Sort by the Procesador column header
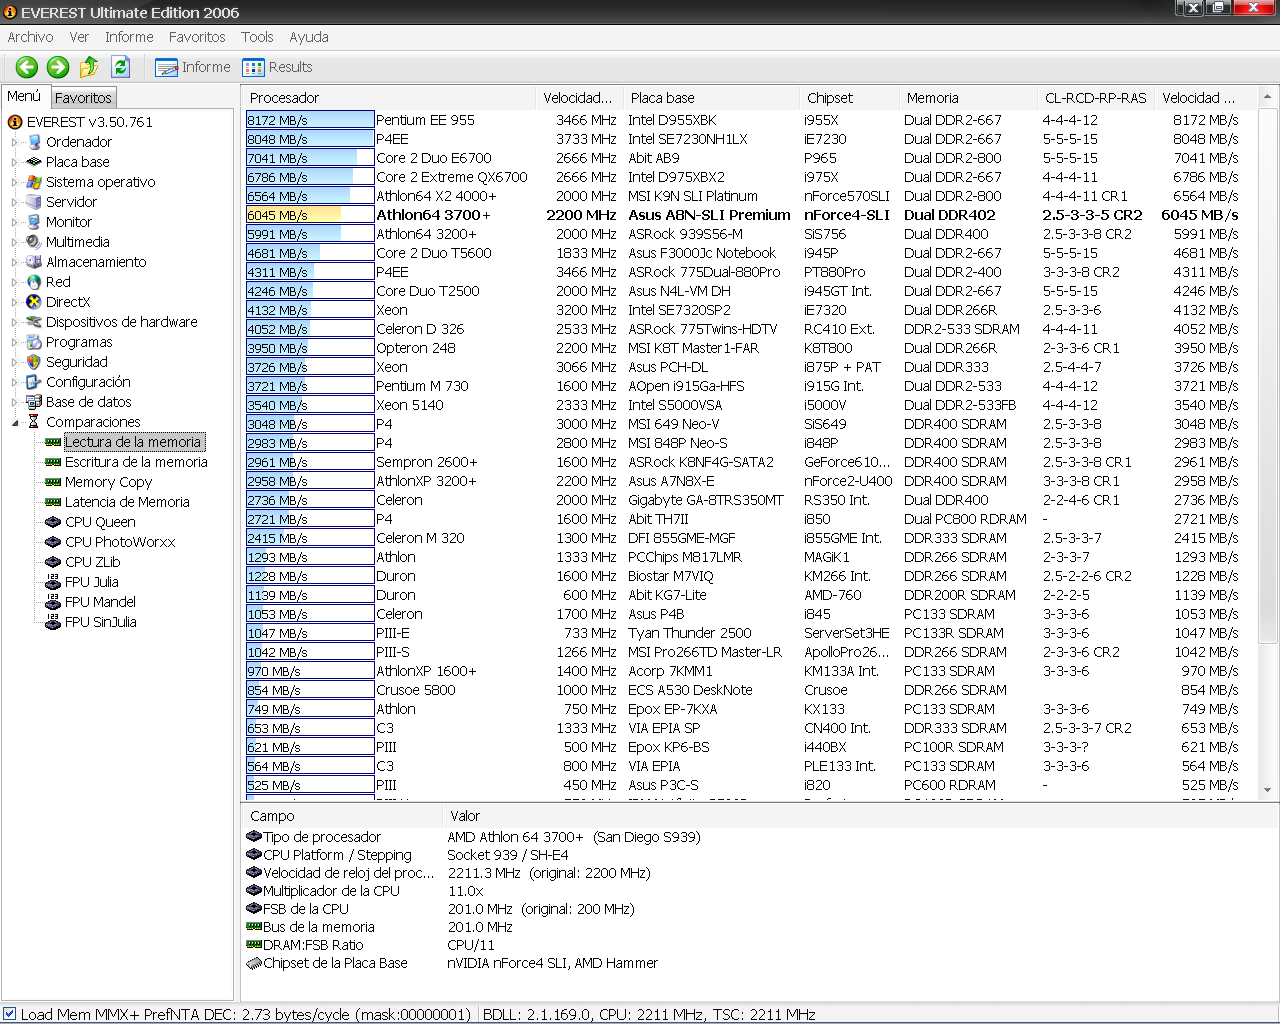 [388, 97]
